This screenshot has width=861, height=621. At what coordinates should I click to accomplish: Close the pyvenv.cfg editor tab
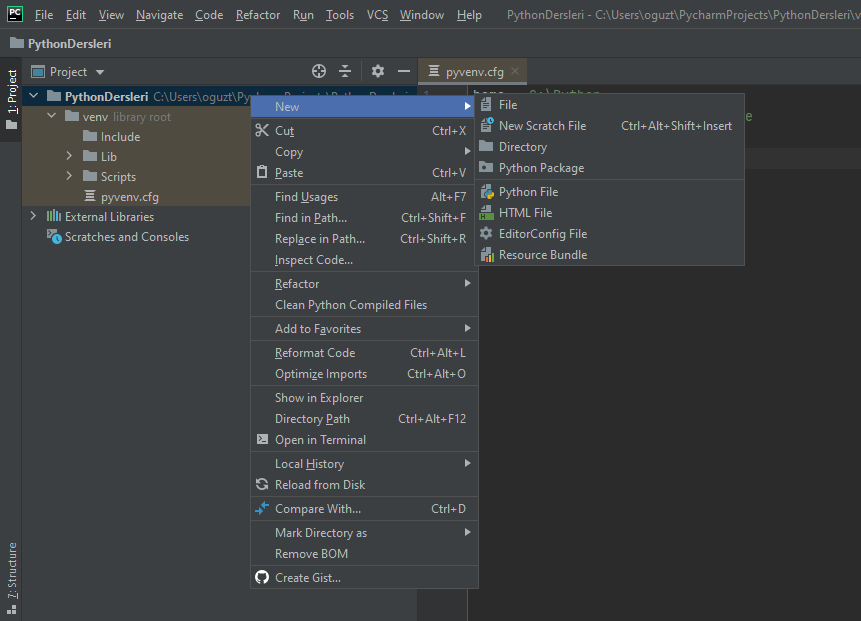(x=515, y=71)
